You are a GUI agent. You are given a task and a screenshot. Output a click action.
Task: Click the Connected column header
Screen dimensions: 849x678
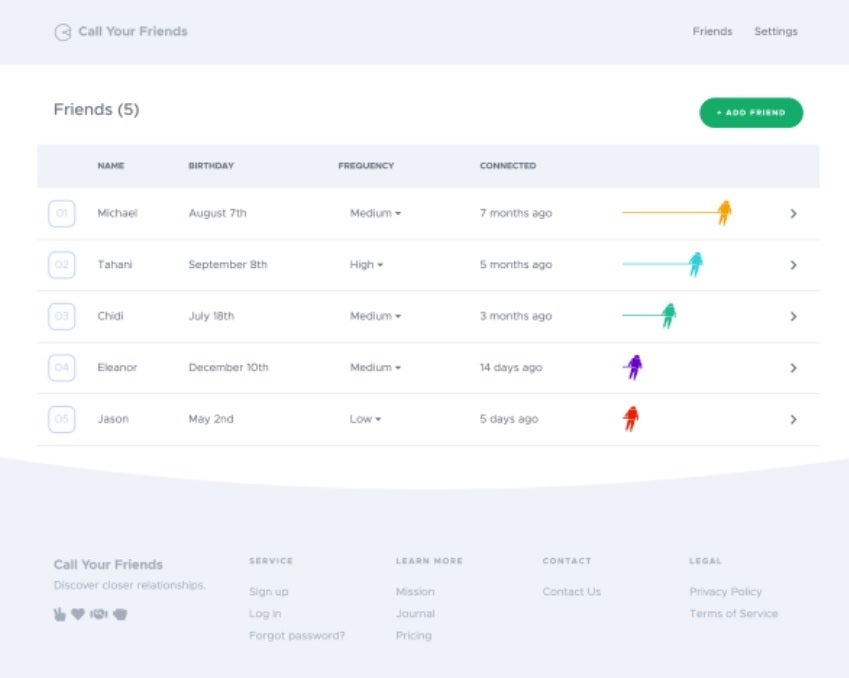pos(508,166)
